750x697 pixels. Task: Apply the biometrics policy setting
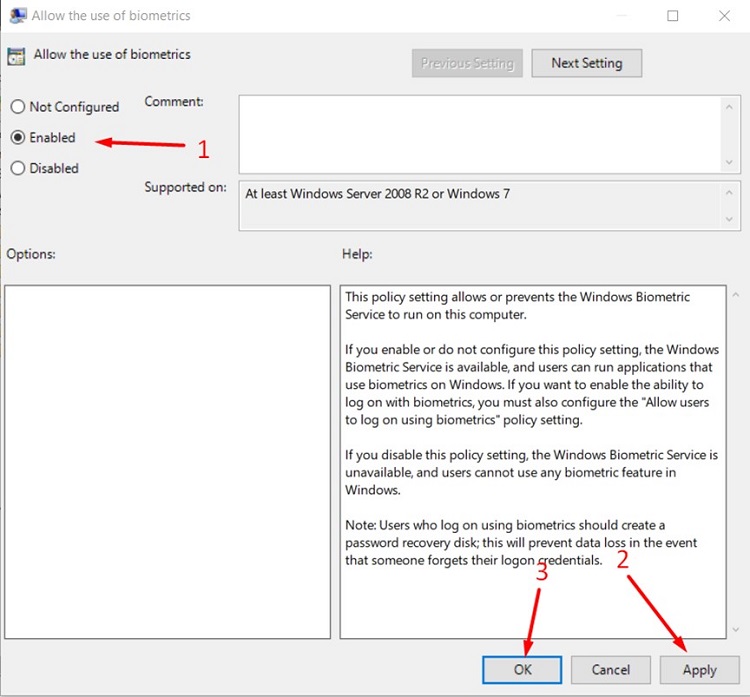click(699, 670)
